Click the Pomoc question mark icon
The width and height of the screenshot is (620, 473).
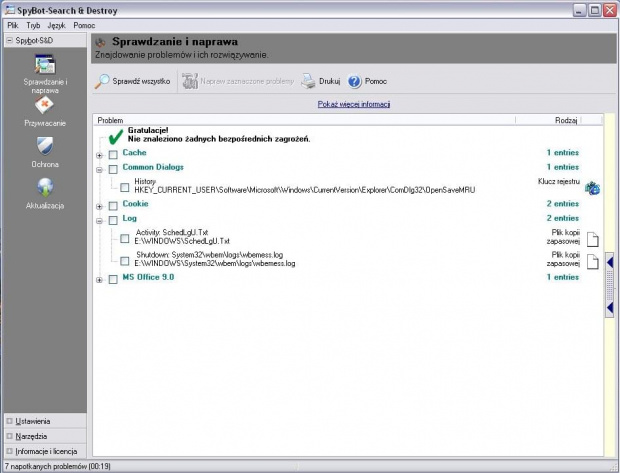(354, 81)
